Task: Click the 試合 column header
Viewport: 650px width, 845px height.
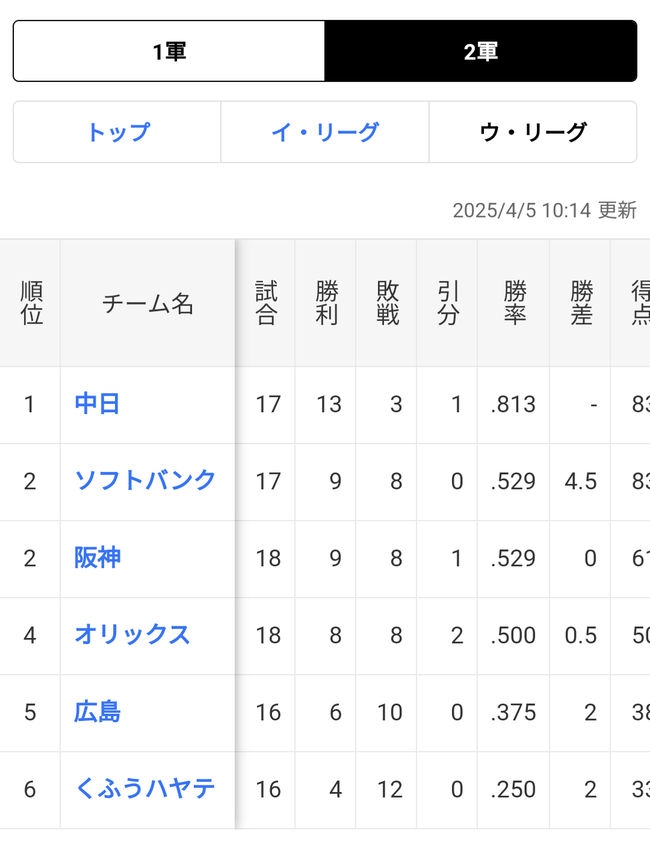Action: (265, 300)
